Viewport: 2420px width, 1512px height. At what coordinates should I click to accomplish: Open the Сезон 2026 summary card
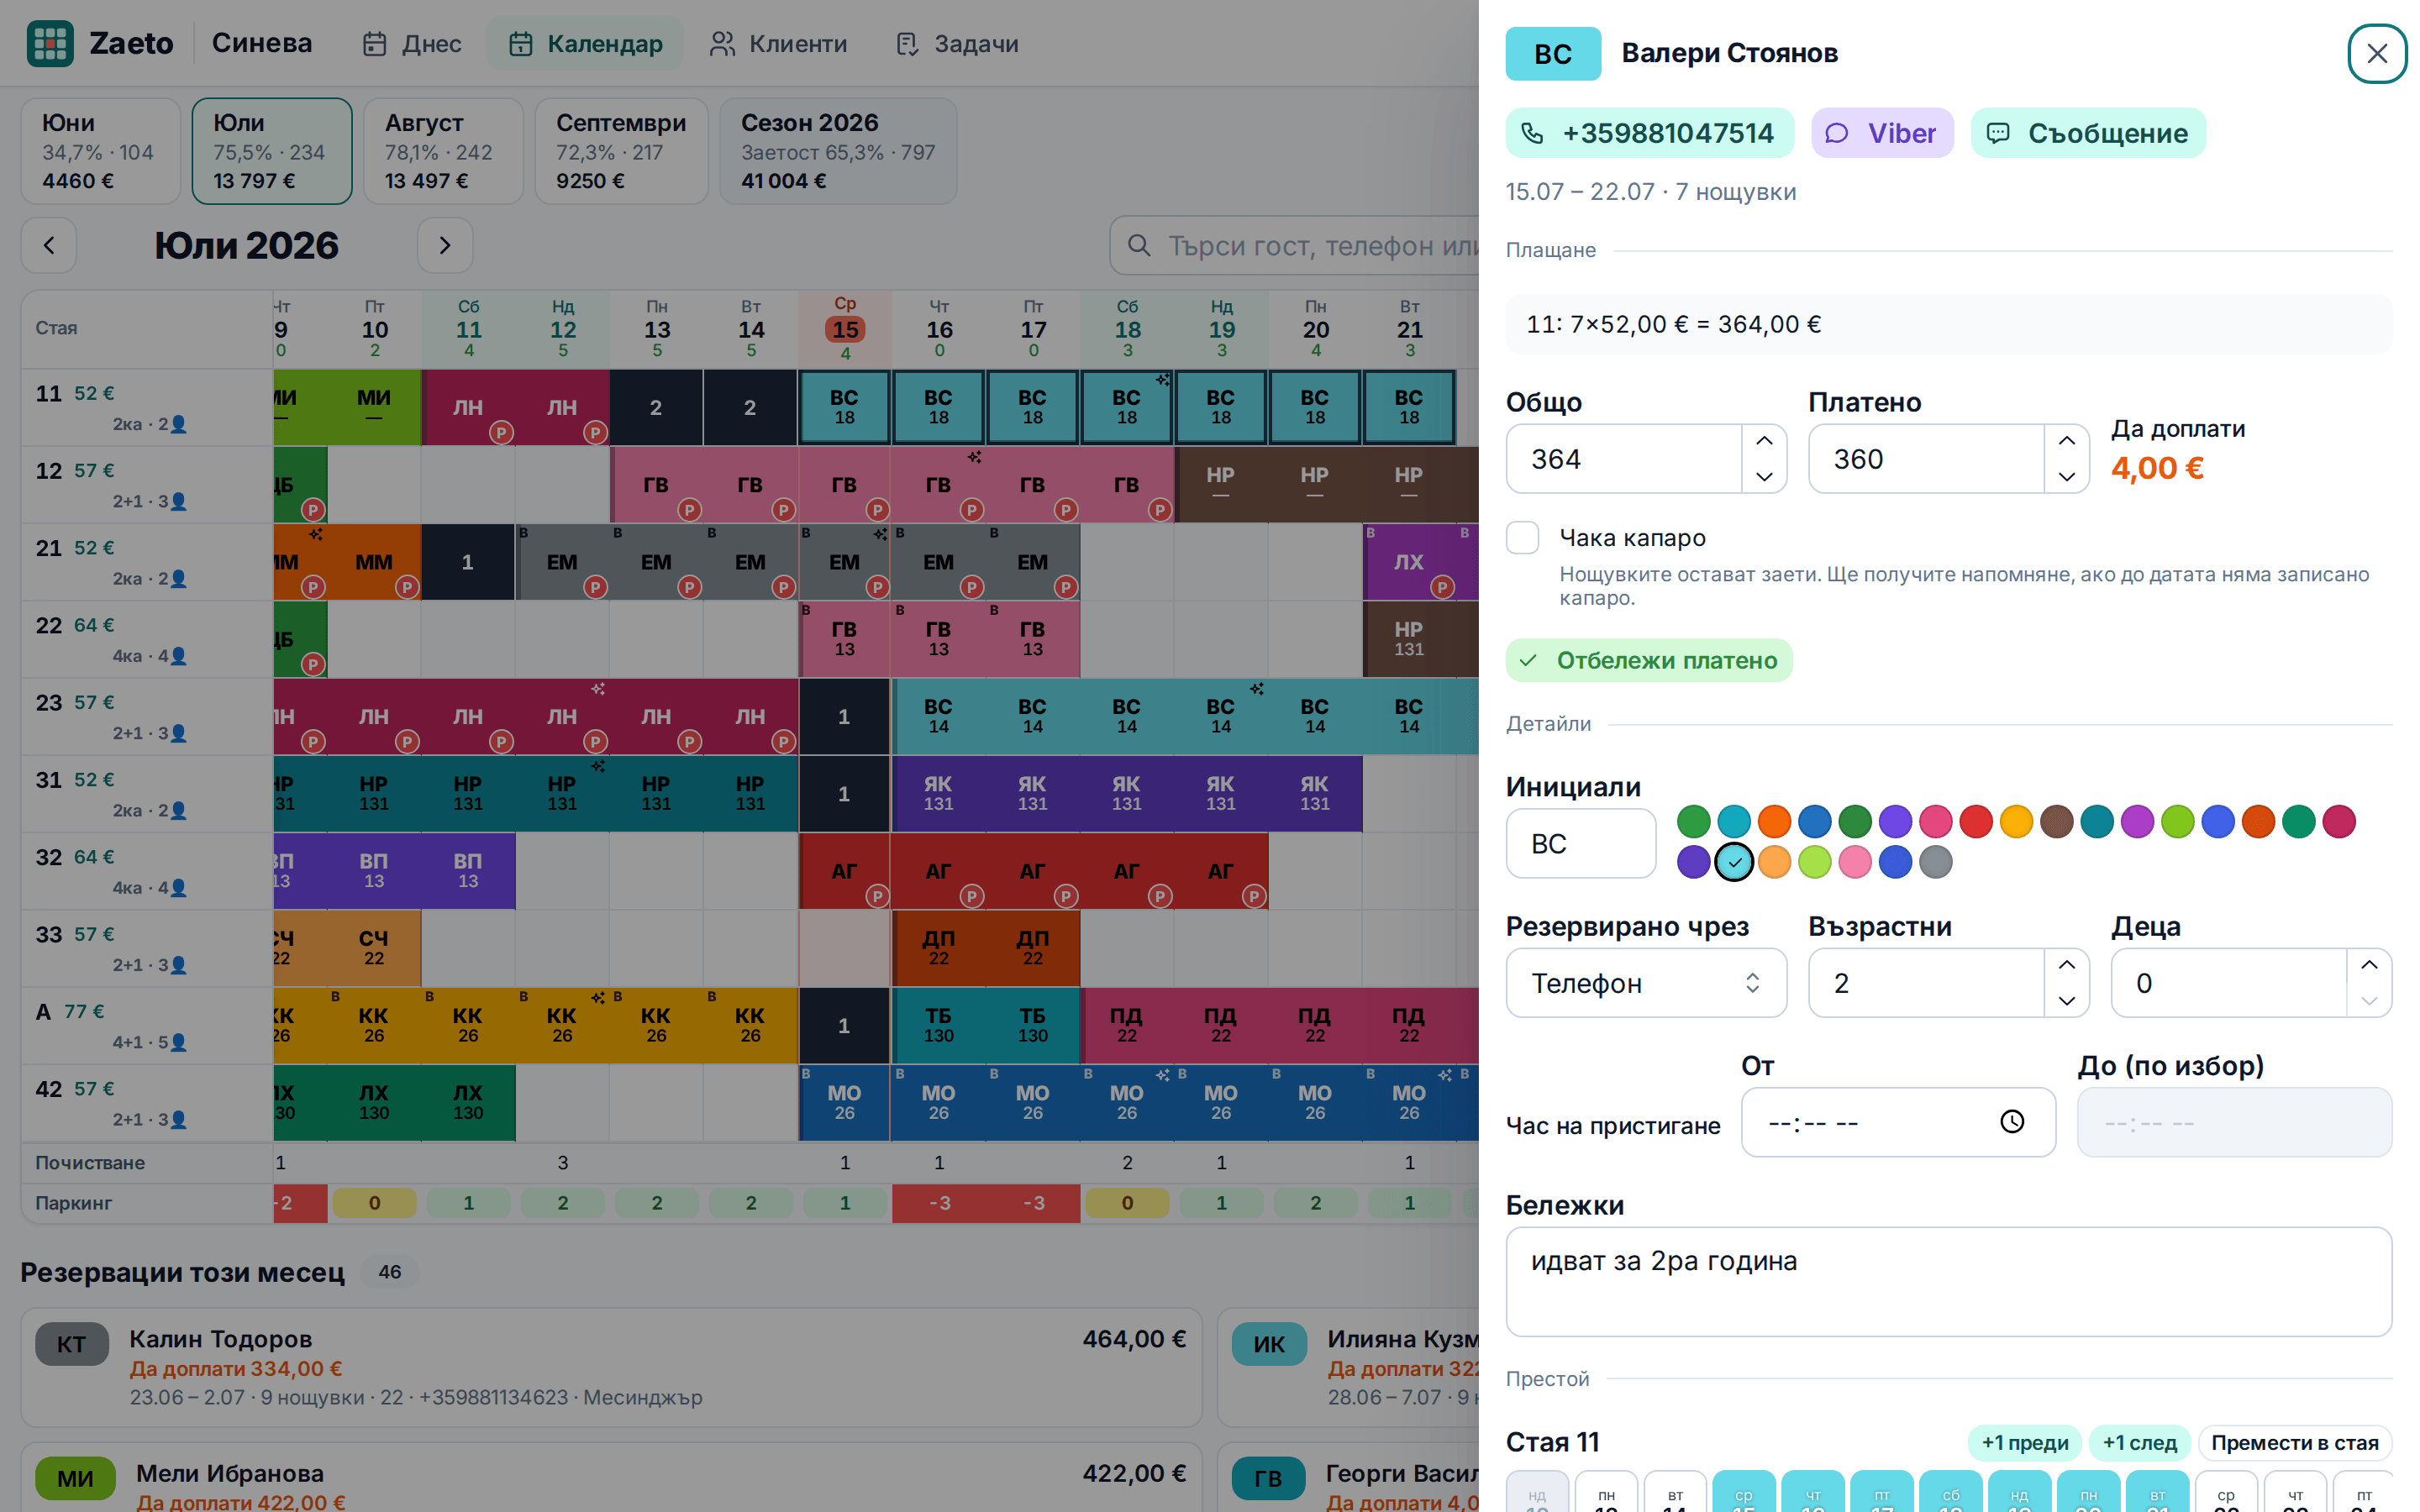click(838, 151)
